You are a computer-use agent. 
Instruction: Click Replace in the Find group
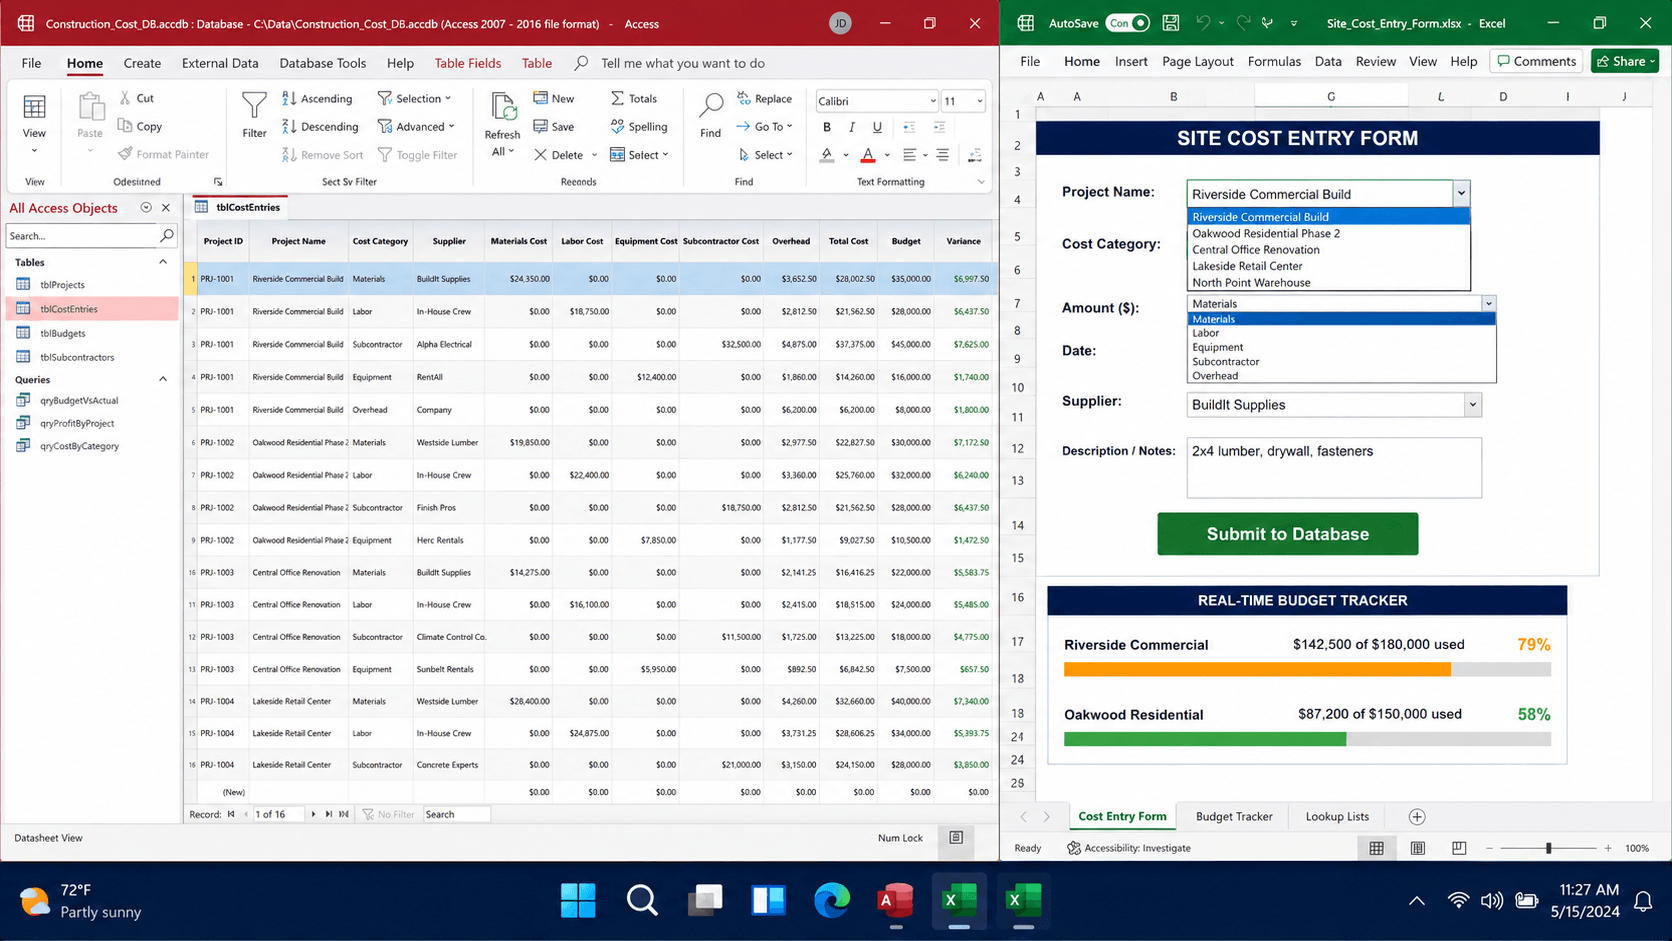(x=765, y=98)
